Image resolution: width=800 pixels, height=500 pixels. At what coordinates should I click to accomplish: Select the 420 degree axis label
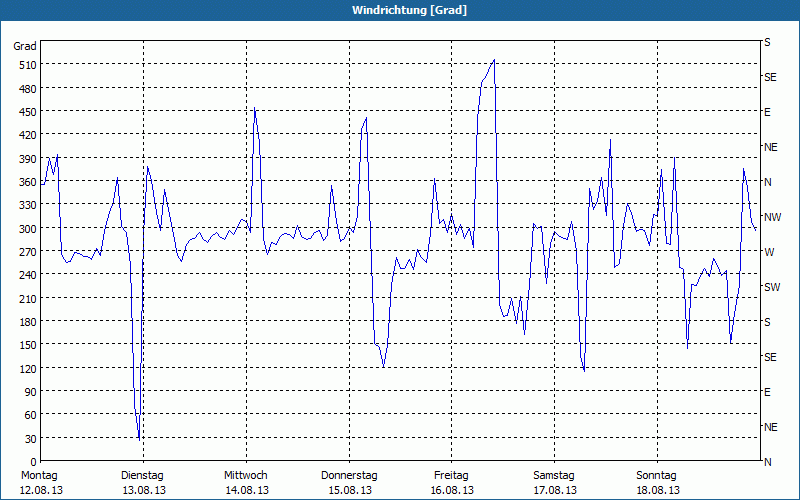(x=29, y=135)
